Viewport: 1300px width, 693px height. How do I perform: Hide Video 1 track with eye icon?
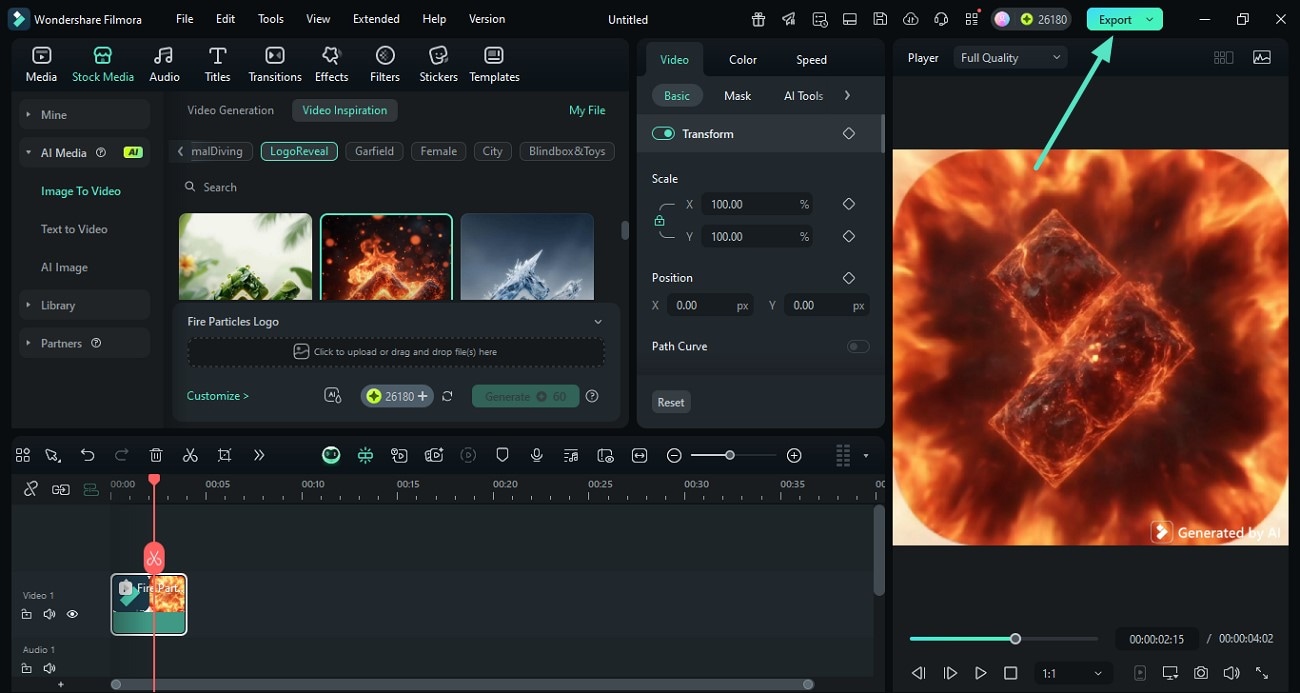click(72, 614)
